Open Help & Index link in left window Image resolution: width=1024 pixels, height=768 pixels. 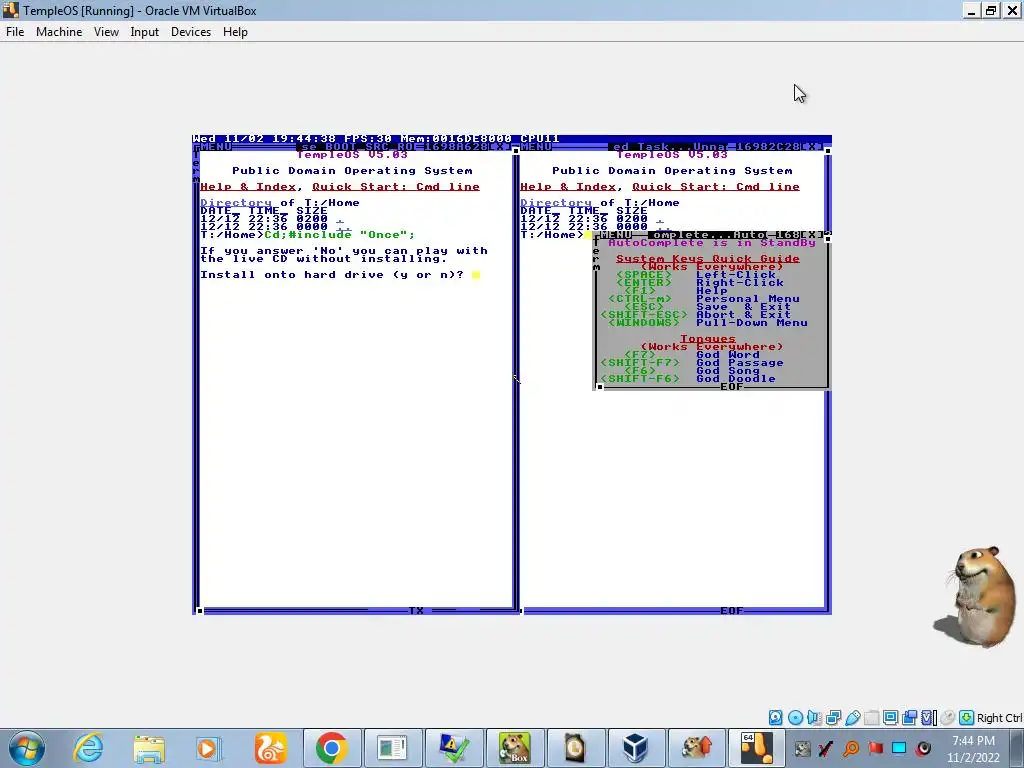(x=248, y=187)
